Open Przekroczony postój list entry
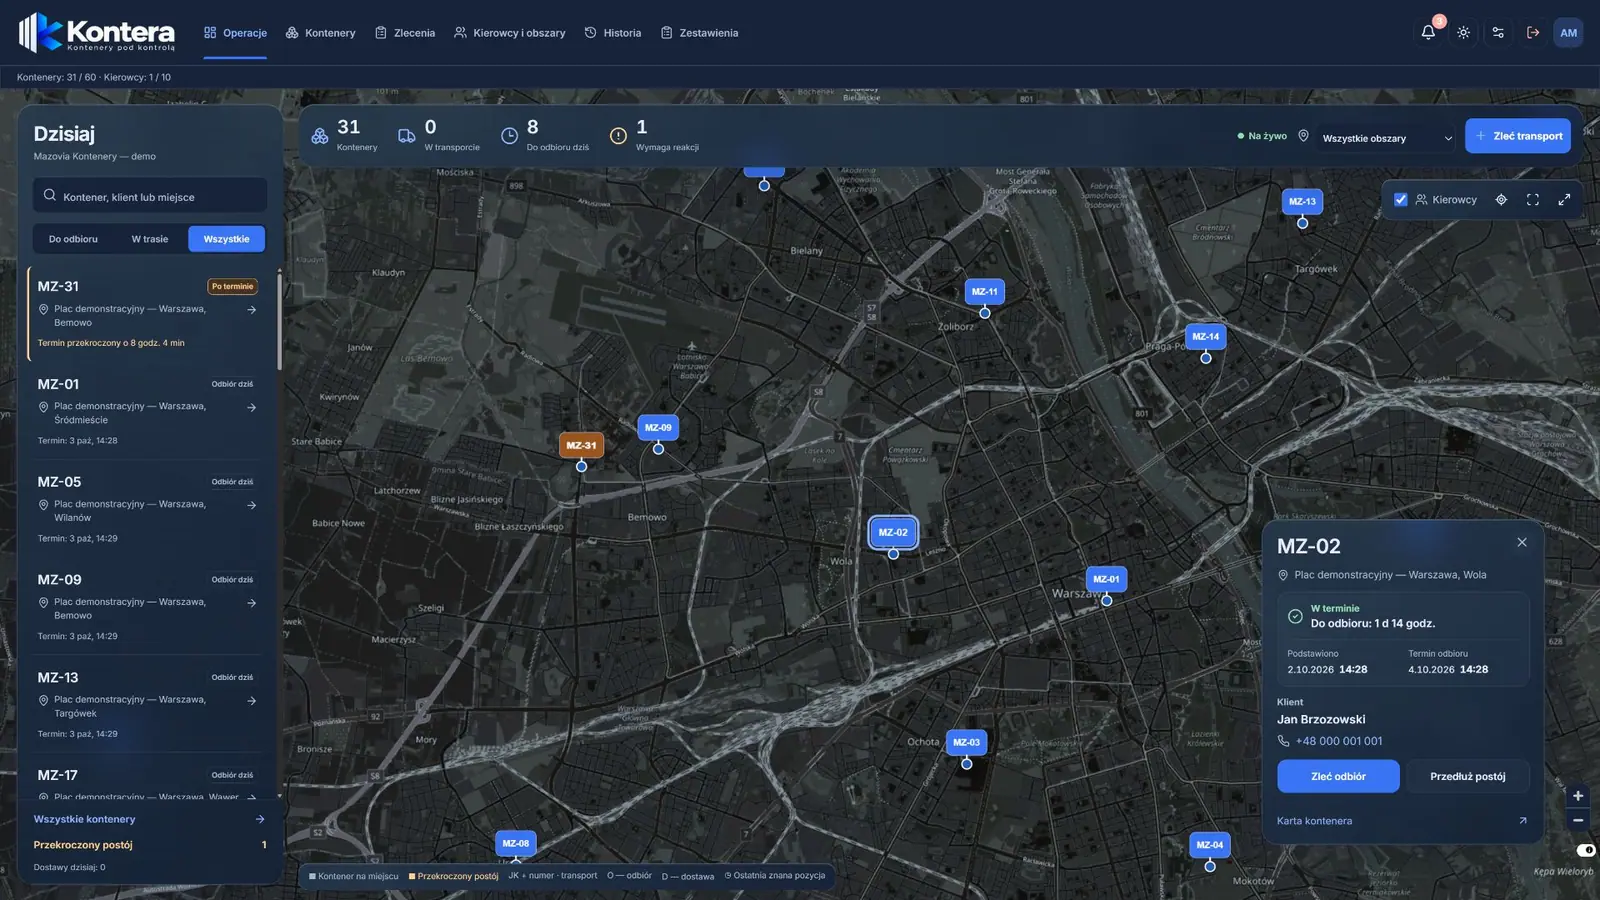This screenshot has width=1600, height=900. pos(150,845)
